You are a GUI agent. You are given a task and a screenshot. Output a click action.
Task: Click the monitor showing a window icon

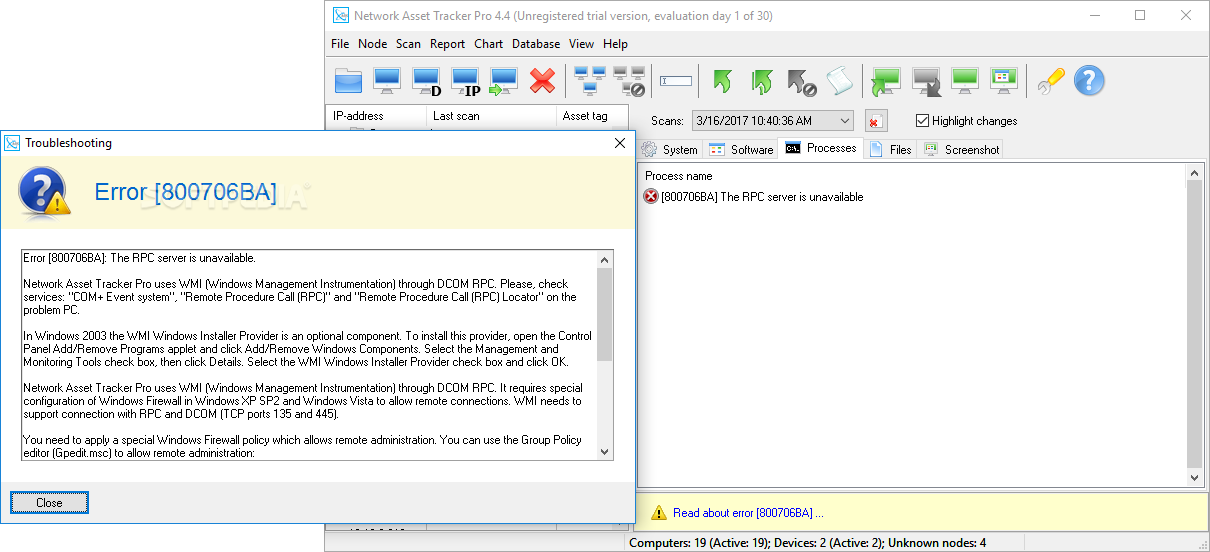tap(1004, 81)
